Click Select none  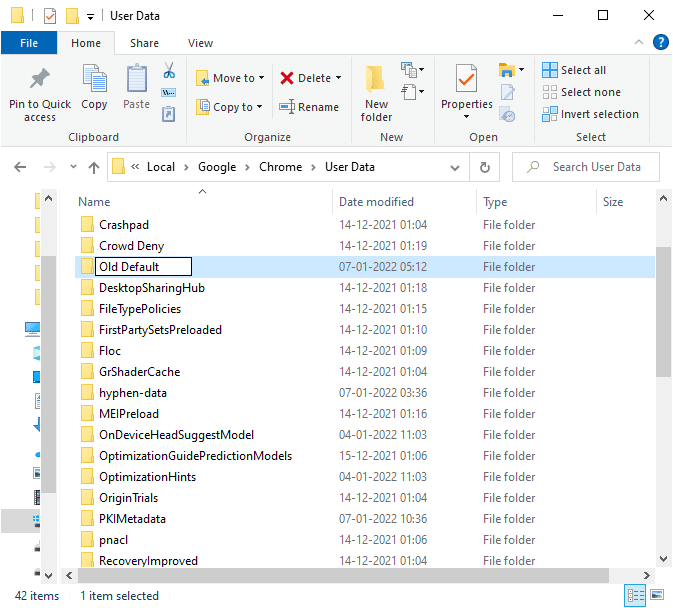click(582, 92)
